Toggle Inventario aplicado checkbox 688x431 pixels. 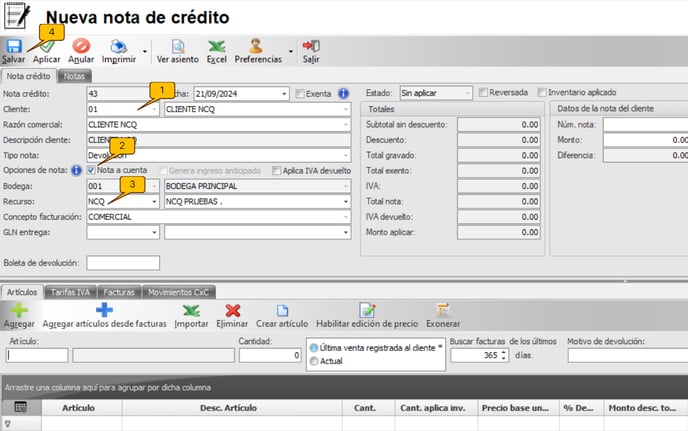[542, 92]
